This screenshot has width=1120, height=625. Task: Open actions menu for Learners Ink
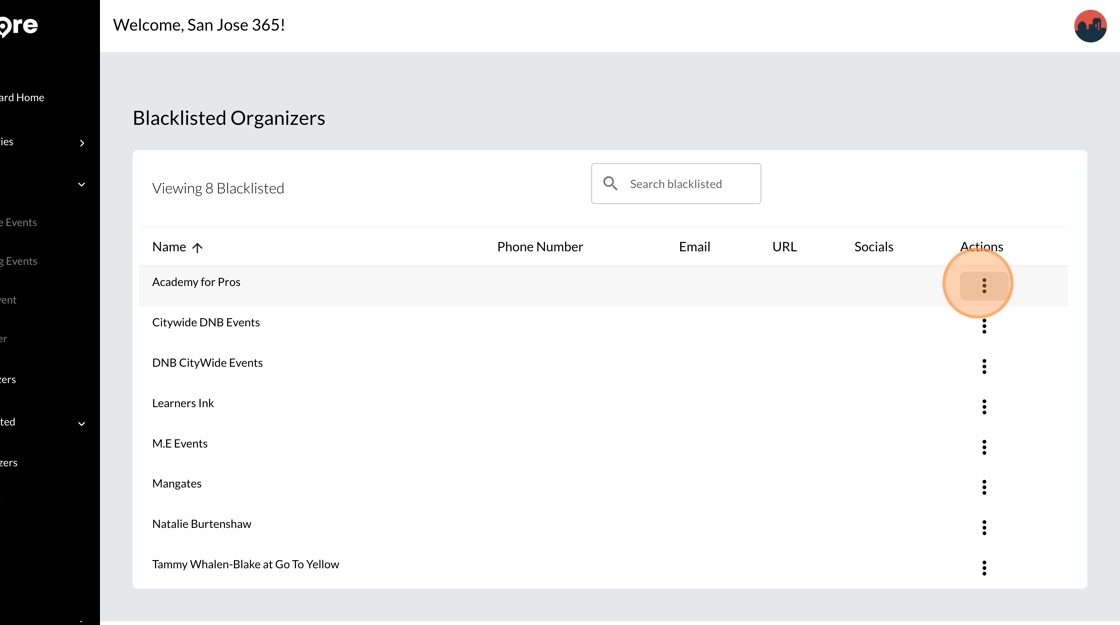(984, 407)
